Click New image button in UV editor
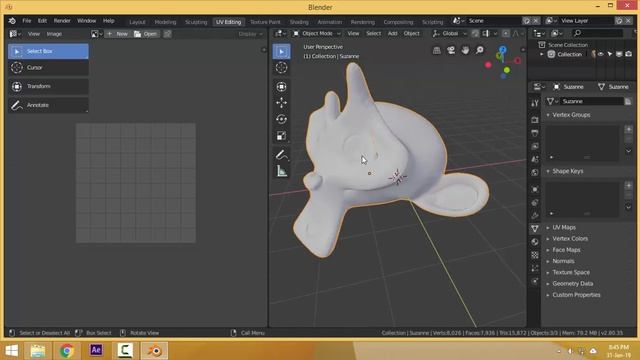The height and width of the screenshot is (360, 640). [x=118, y=34]
